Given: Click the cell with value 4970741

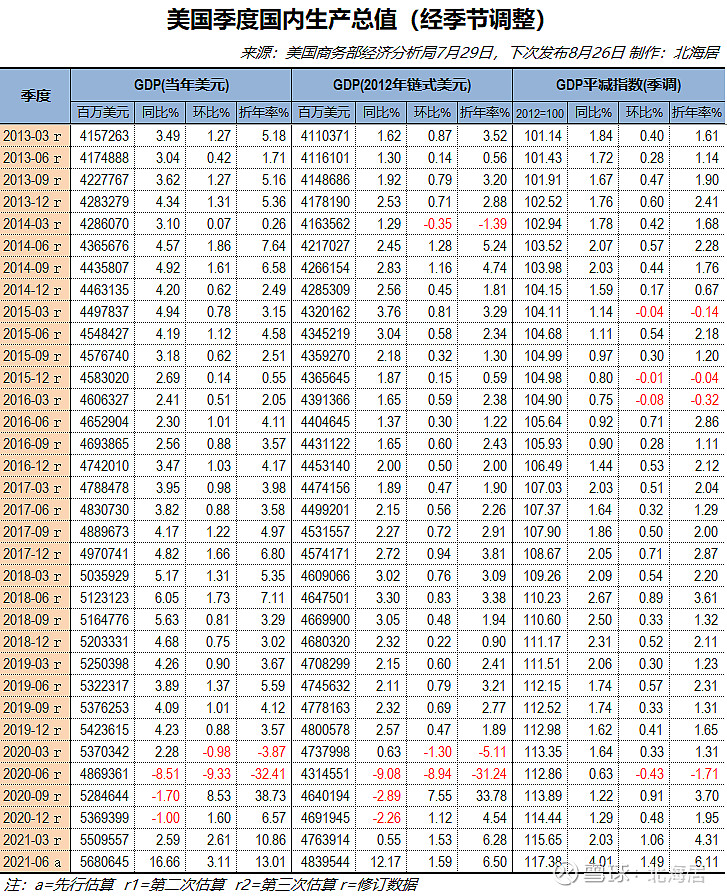Looking at the screenshot, I should coord(104,554).
